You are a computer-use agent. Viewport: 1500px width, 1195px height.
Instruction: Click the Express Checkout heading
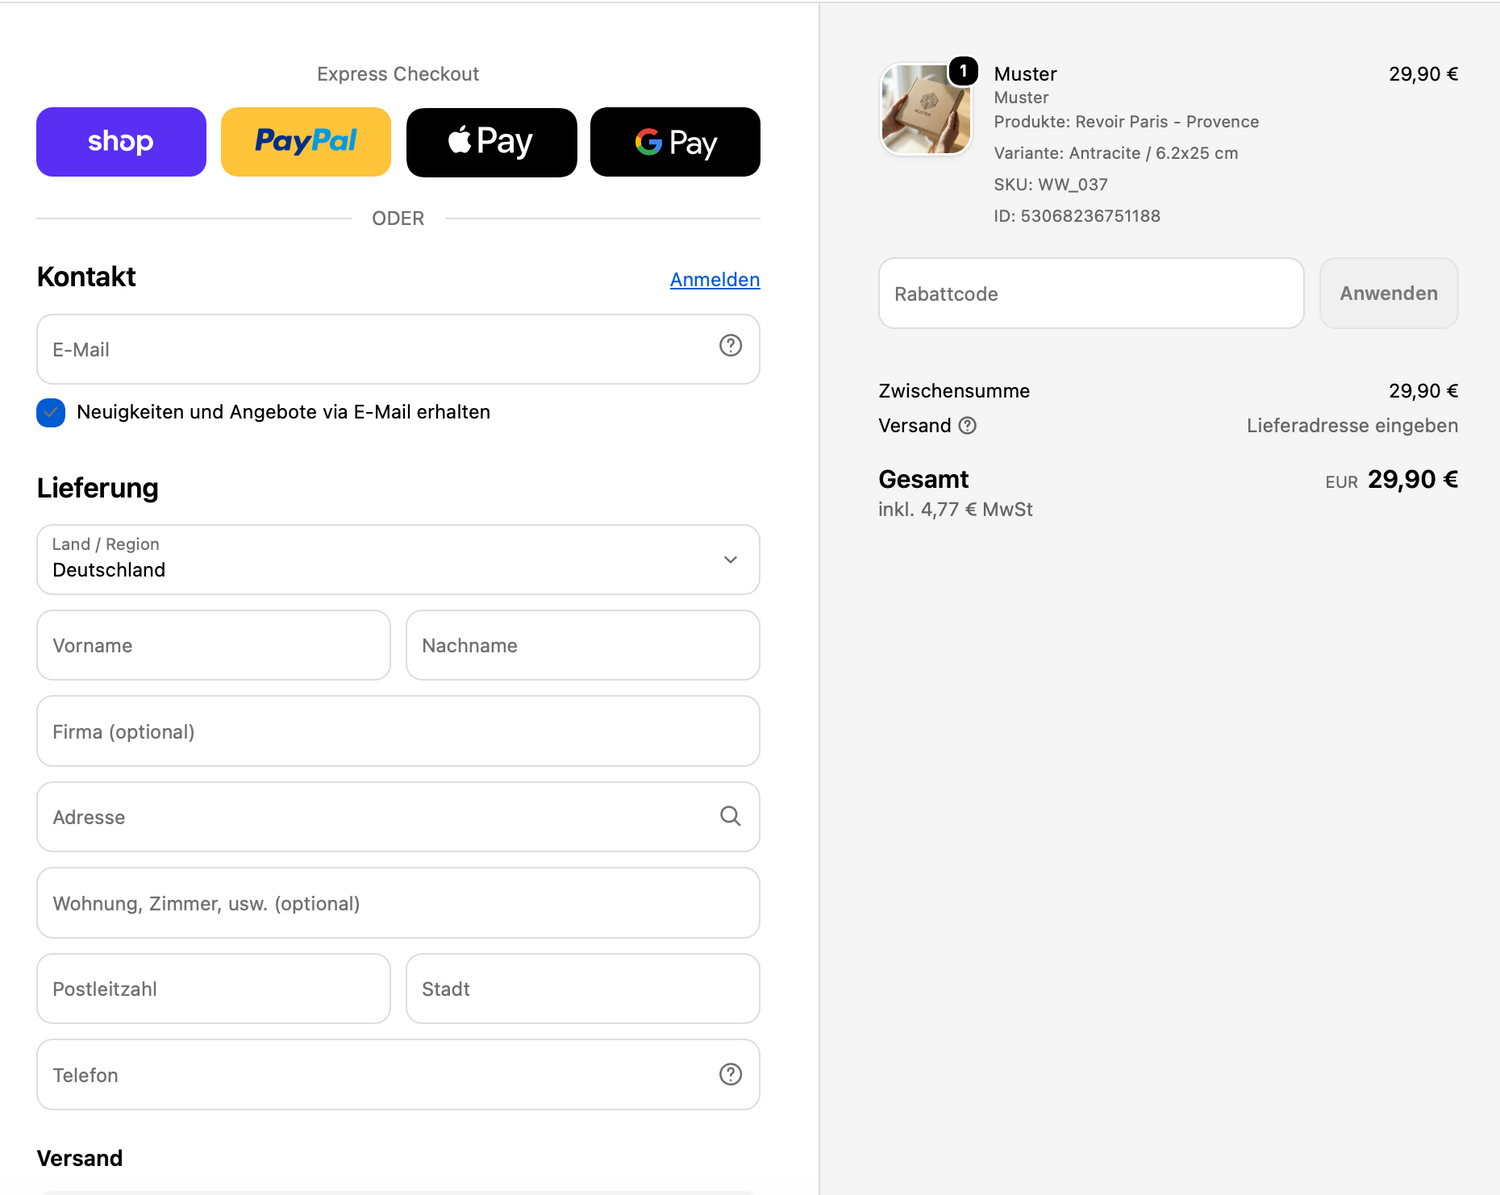pos(398,74)
